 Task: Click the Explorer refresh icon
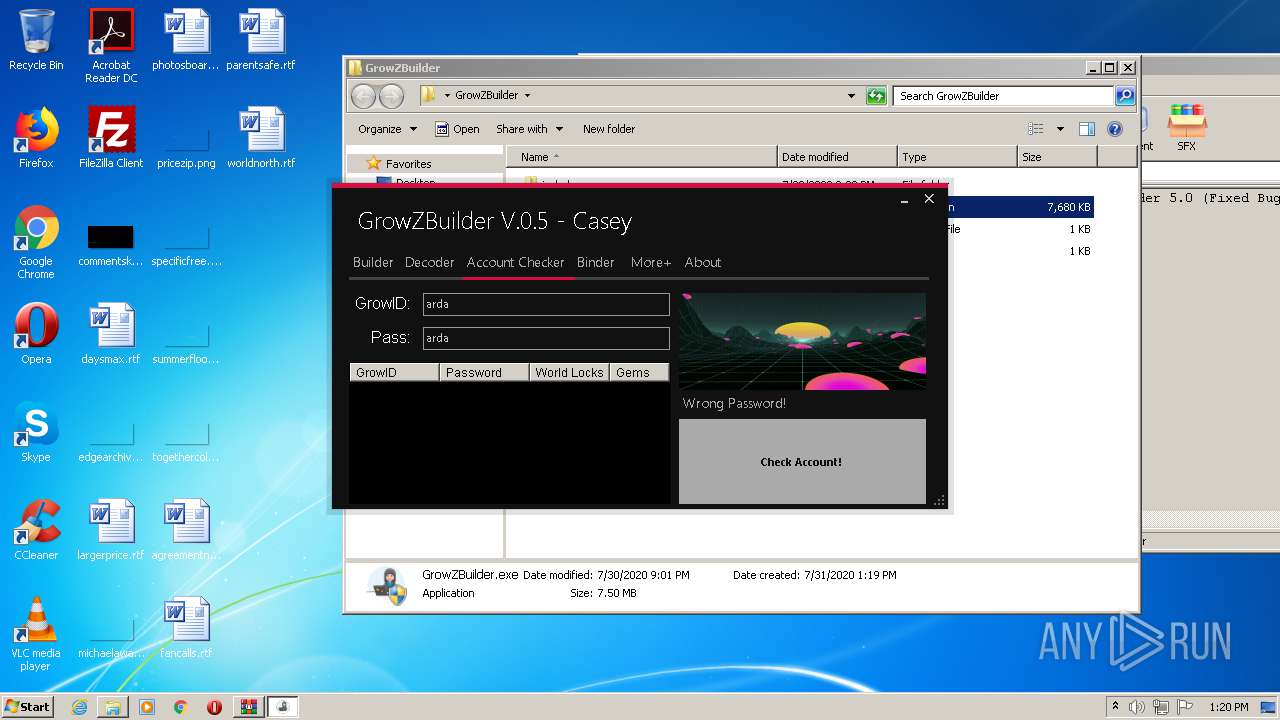tap(876, 96)
